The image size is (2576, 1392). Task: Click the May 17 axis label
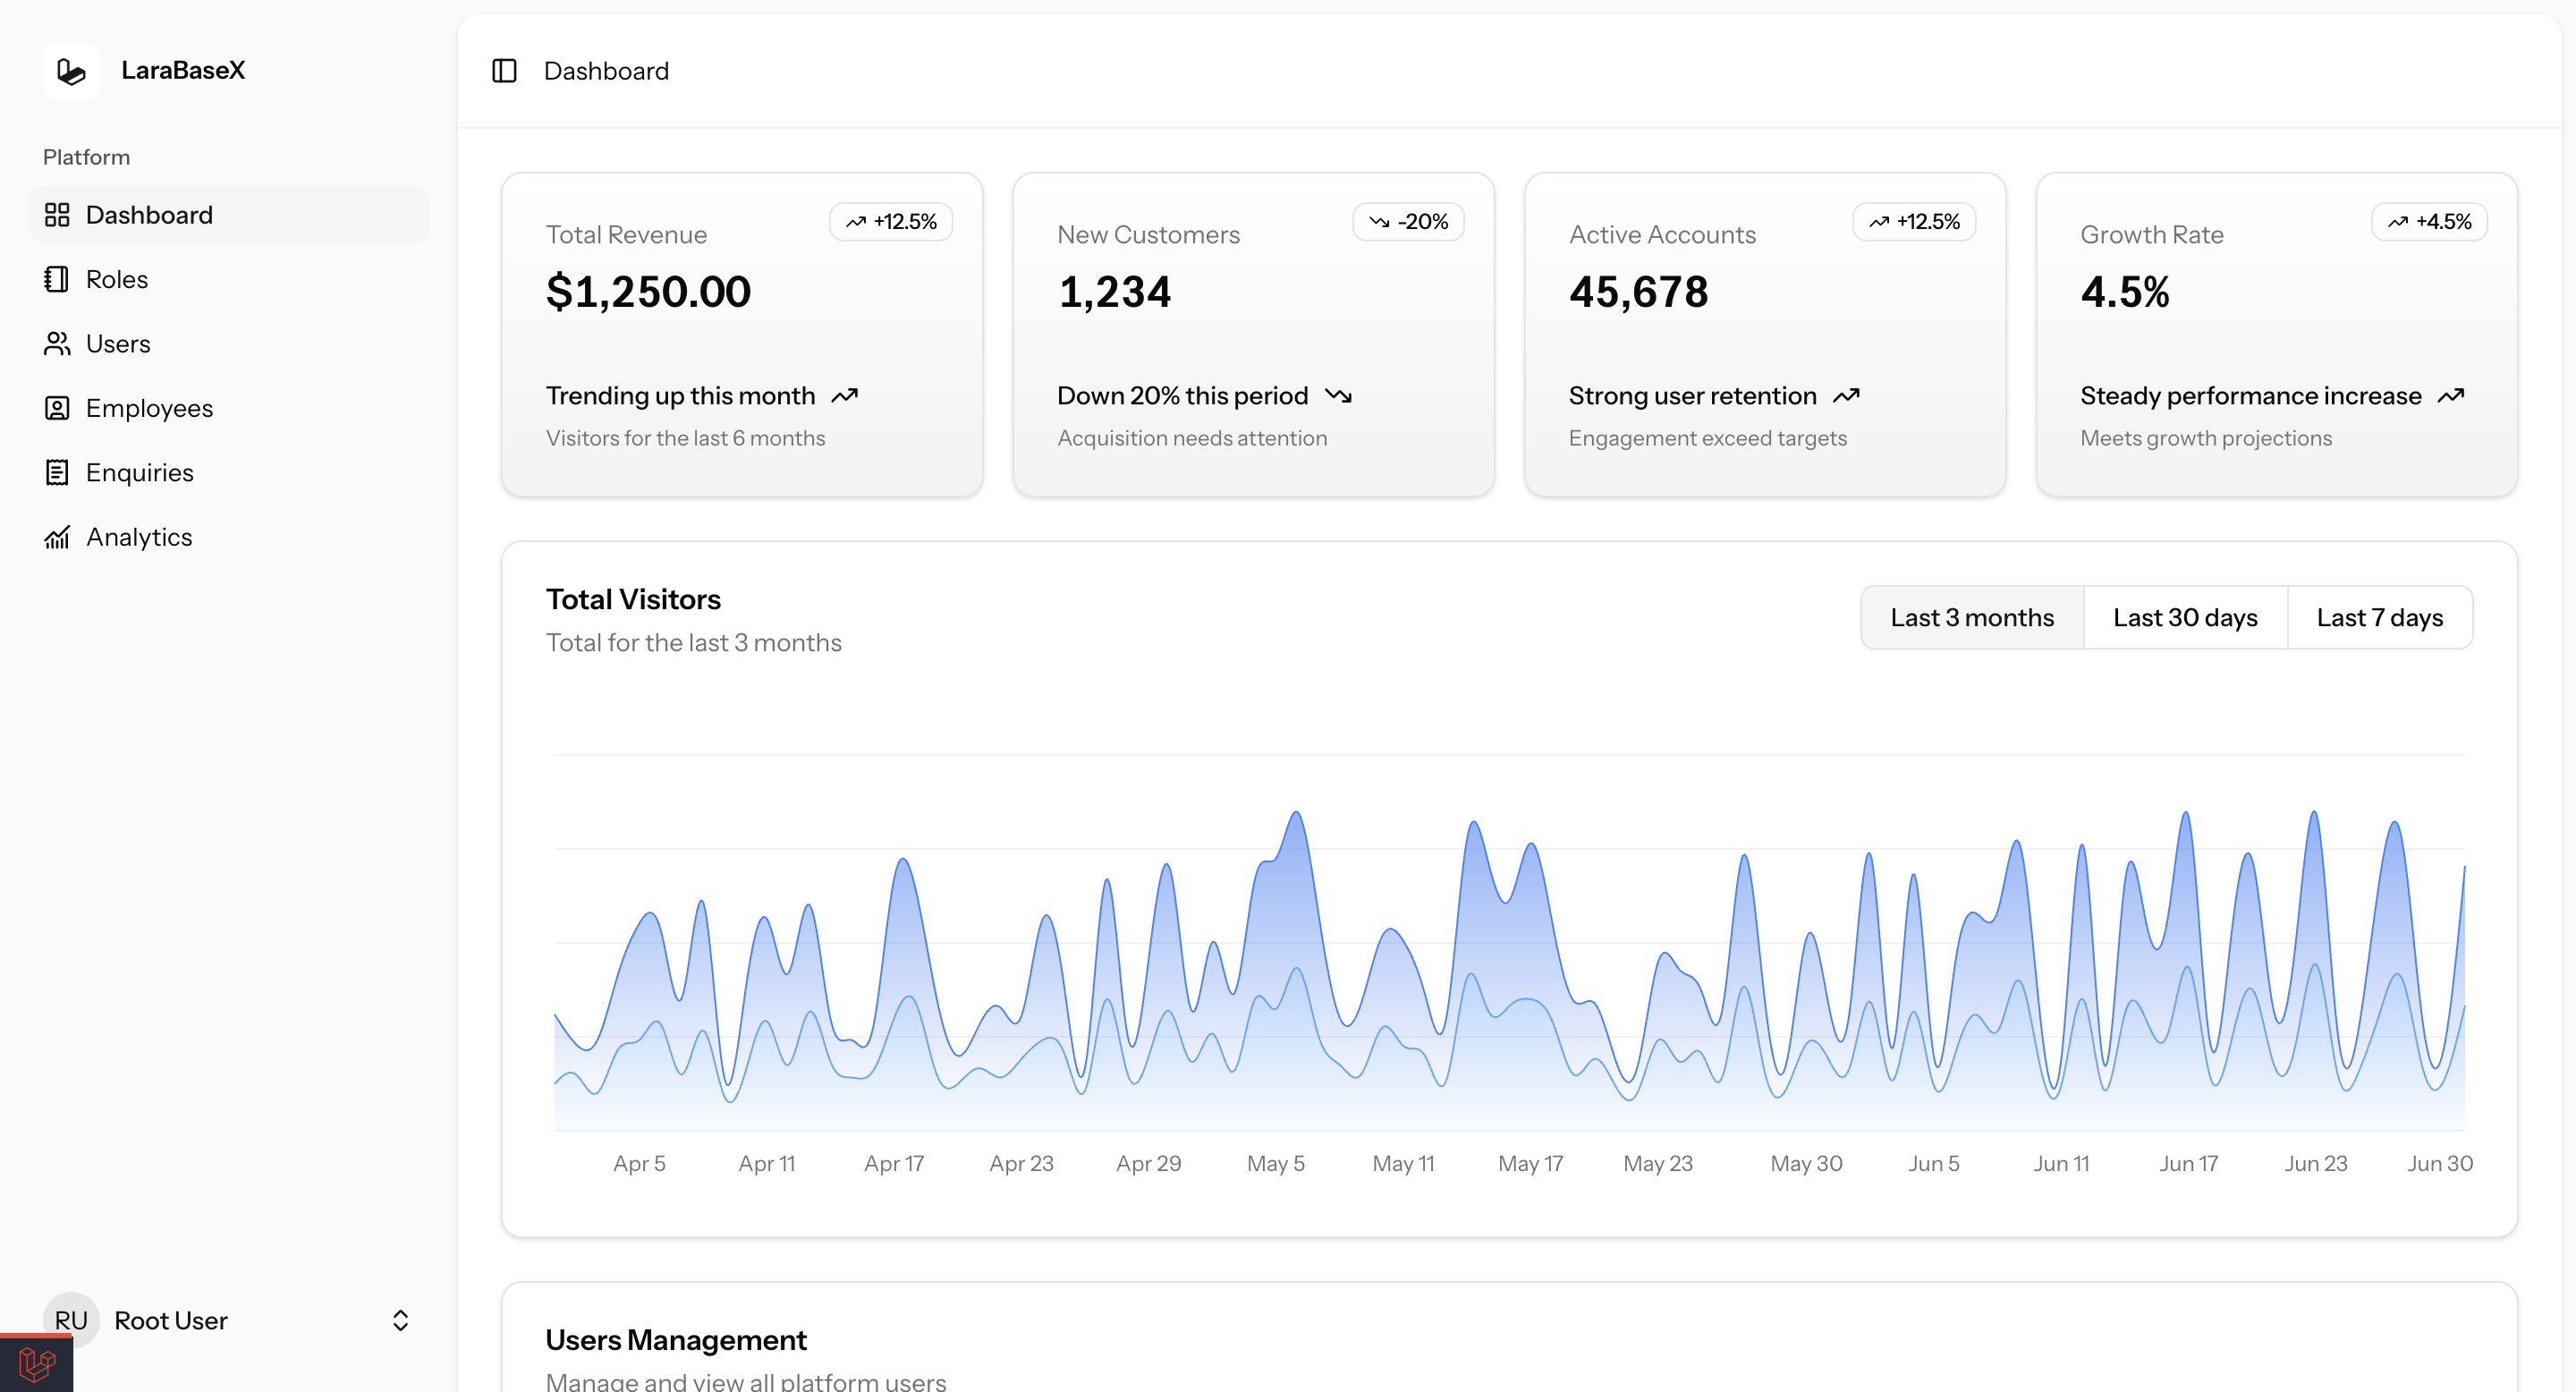(x=1530, y=1163)
